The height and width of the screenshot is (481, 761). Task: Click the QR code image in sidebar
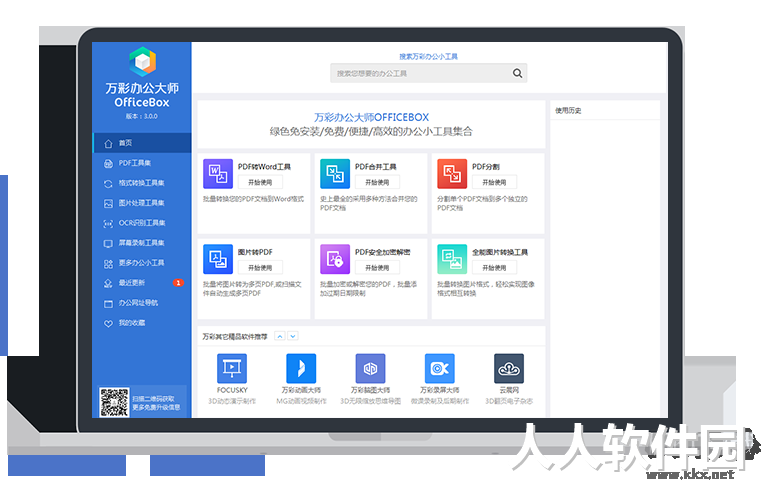115,402
